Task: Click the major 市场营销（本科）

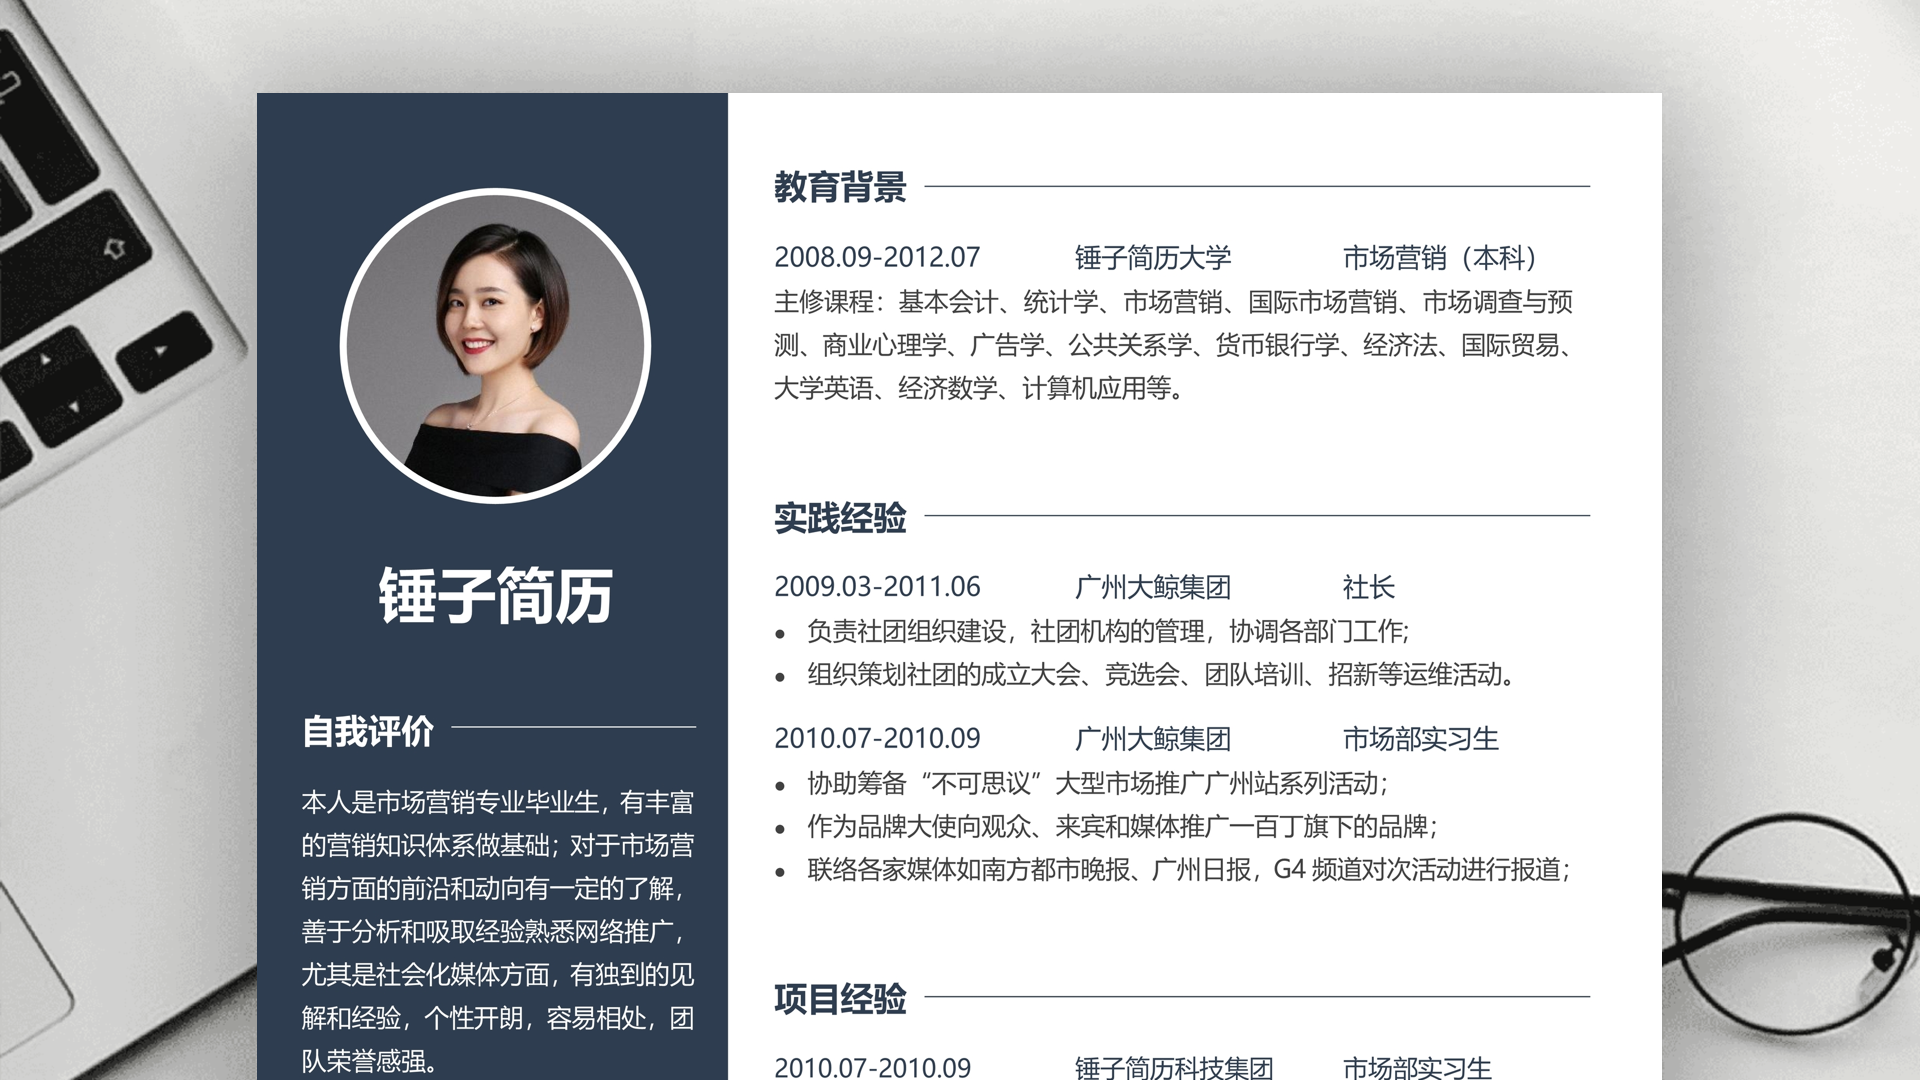Action: (1441, 258)
